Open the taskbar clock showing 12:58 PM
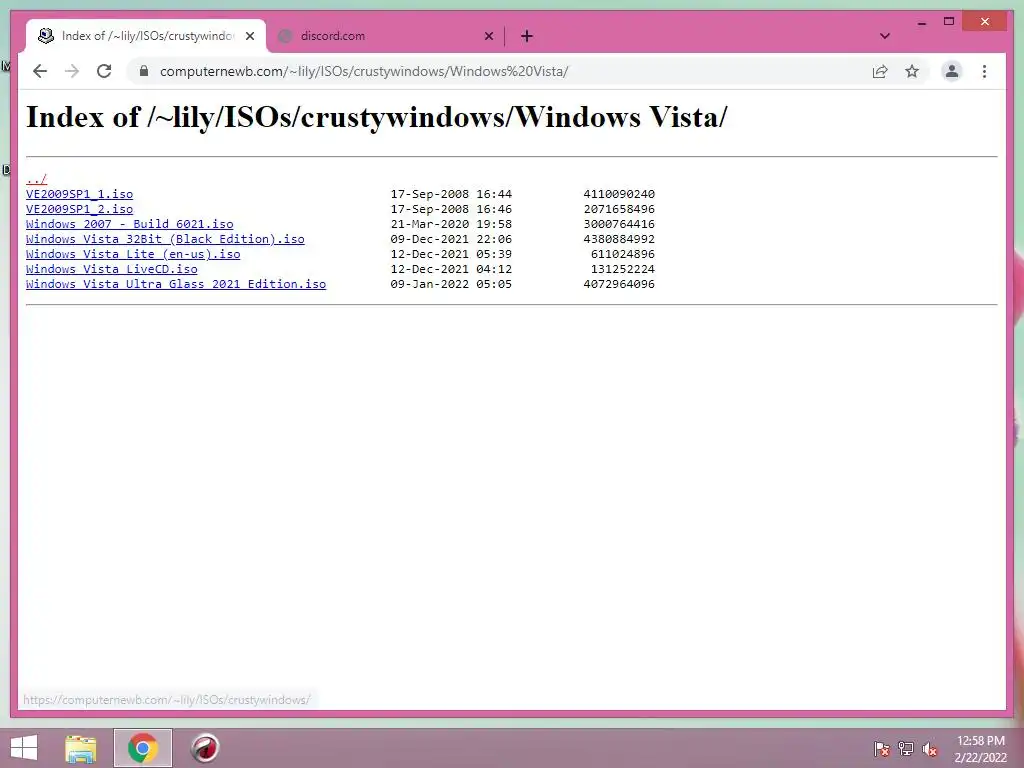This screenshot has width=1024, height=768. point(980,749)
